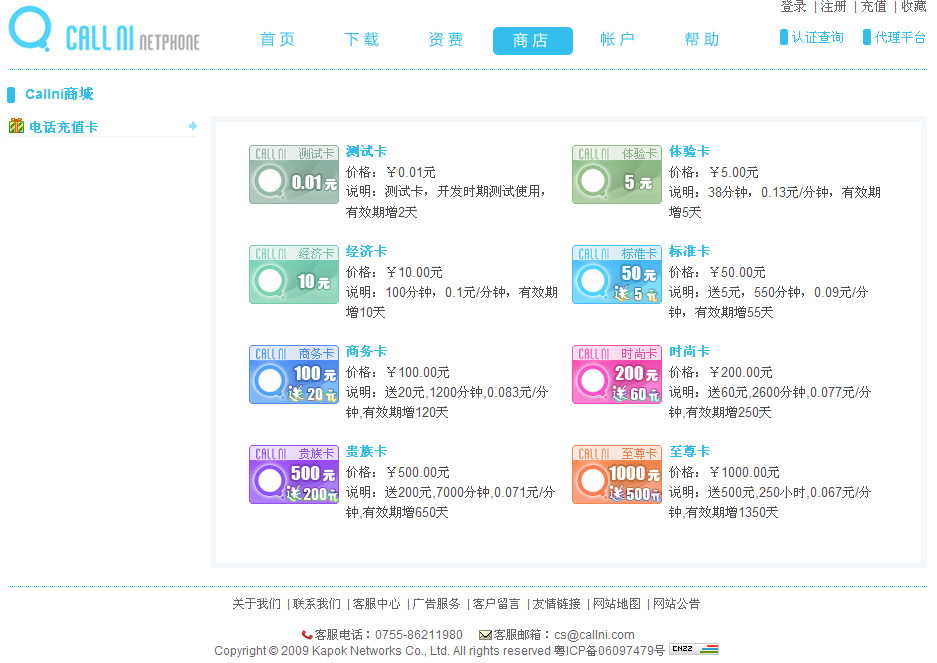The image size is (937, 663).
Task: Click the 200元 时尚卡 card image
Action: click(617, 374)
